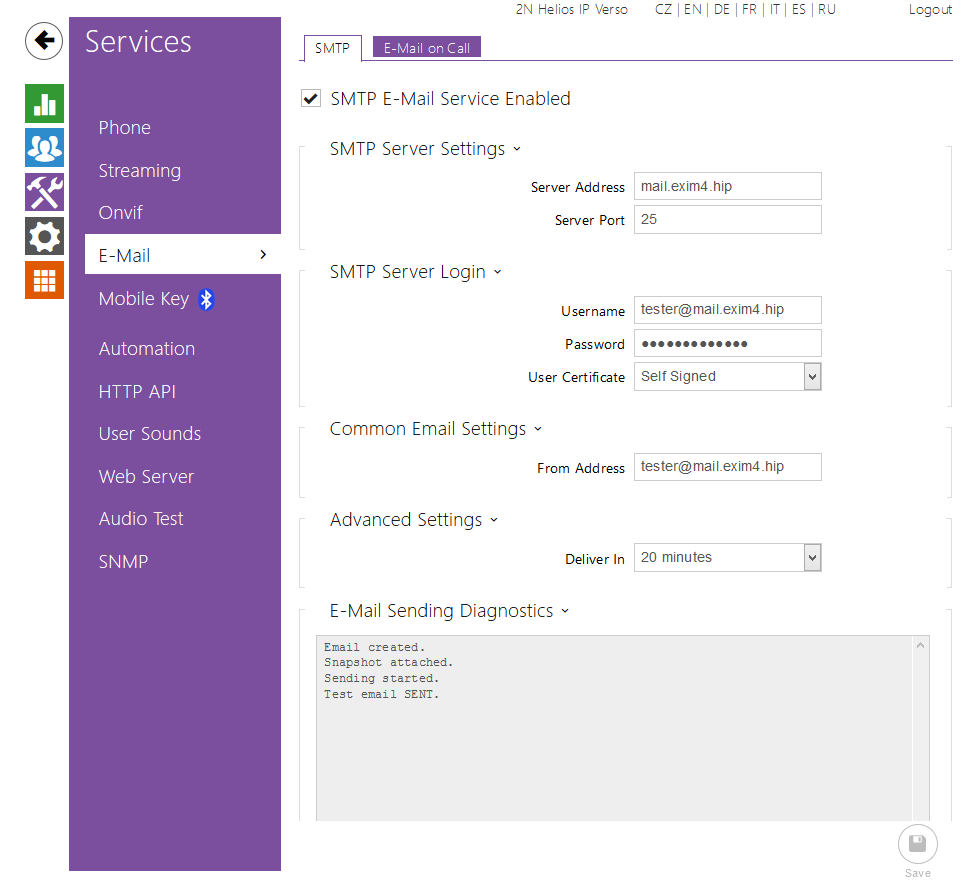Open the green Status chart icon
The height and width of the screenshot is (888, 974).
(45, 104)
